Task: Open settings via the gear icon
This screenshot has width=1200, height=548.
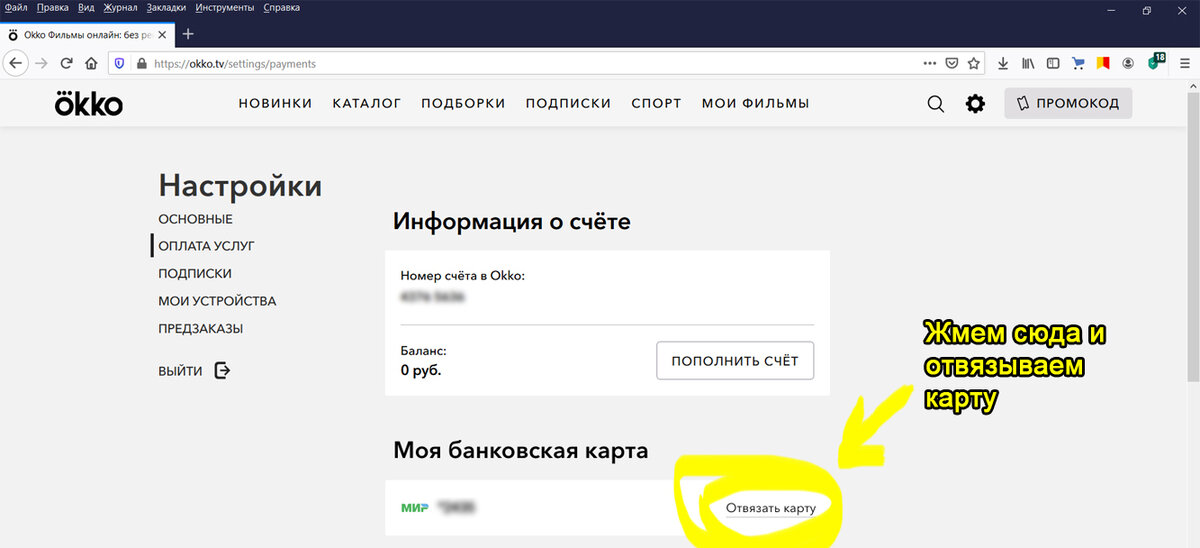Action: (975, 104)
